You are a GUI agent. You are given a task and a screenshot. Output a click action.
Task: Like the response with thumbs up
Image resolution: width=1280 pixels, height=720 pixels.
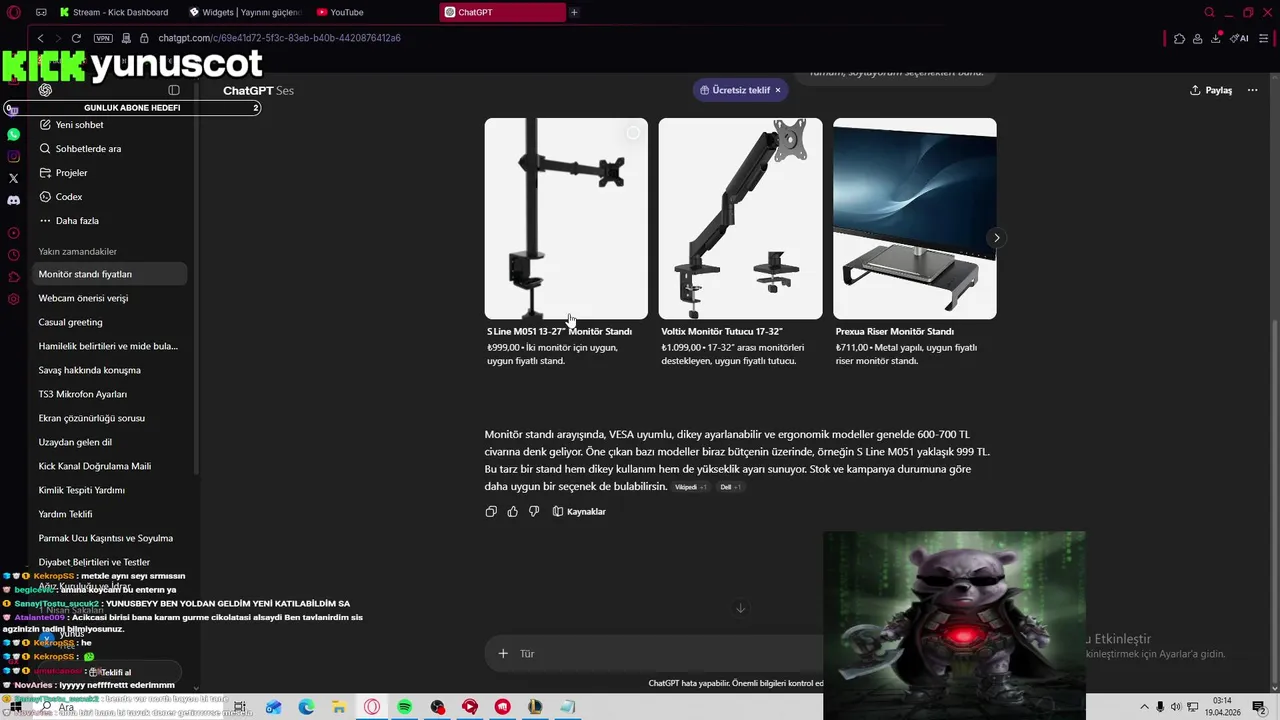click(513, 511)
